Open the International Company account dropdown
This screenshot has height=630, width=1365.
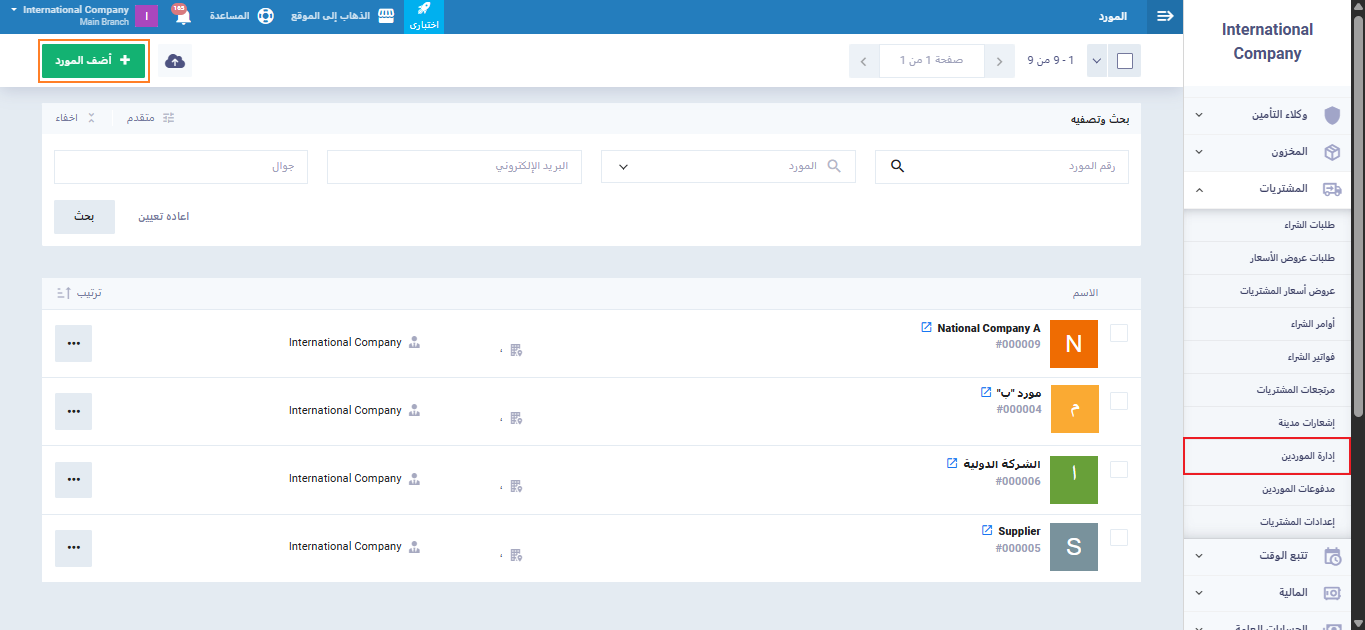click(x=75, y=16)
